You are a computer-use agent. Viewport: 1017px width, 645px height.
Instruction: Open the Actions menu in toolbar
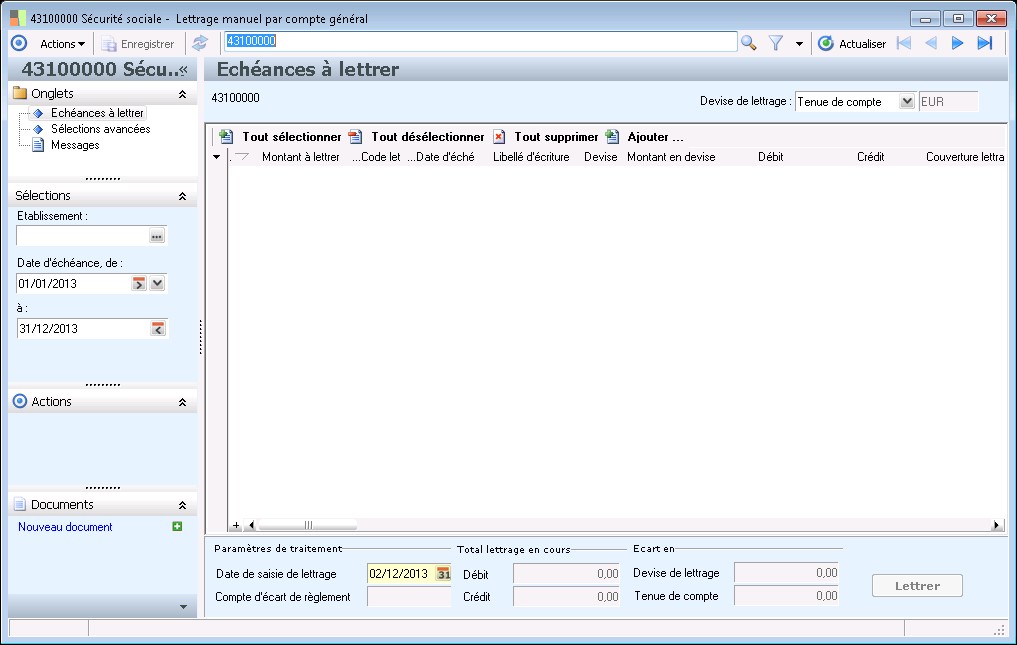click(x=62, y=44)
